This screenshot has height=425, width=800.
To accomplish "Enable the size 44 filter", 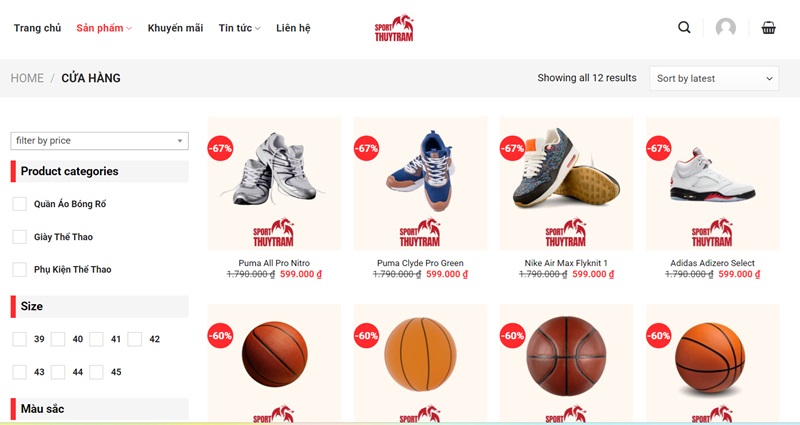I will coord(58,372).
